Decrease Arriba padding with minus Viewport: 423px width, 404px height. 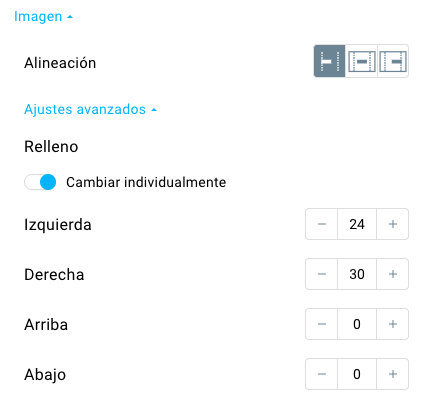click(322, 324)
